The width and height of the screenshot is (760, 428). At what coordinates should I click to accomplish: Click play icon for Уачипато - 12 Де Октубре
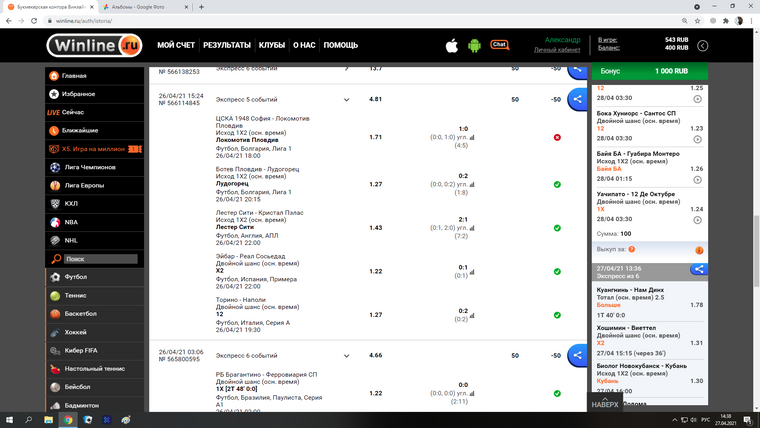(697, 220)
